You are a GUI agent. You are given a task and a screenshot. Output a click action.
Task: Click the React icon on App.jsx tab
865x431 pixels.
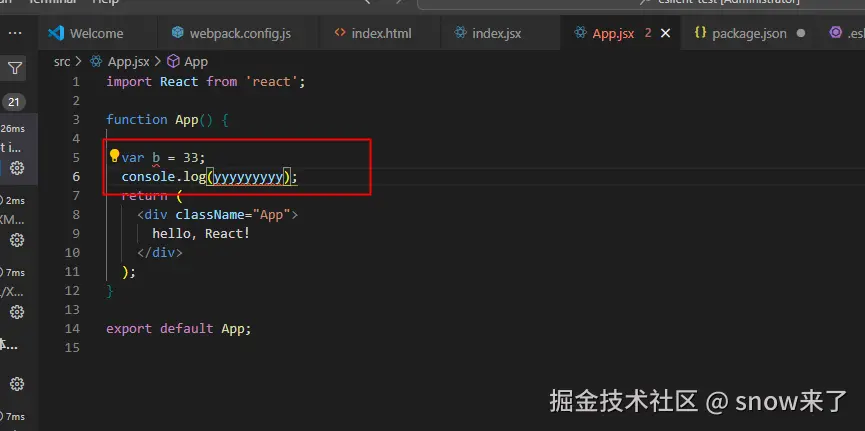pos(580,33)
